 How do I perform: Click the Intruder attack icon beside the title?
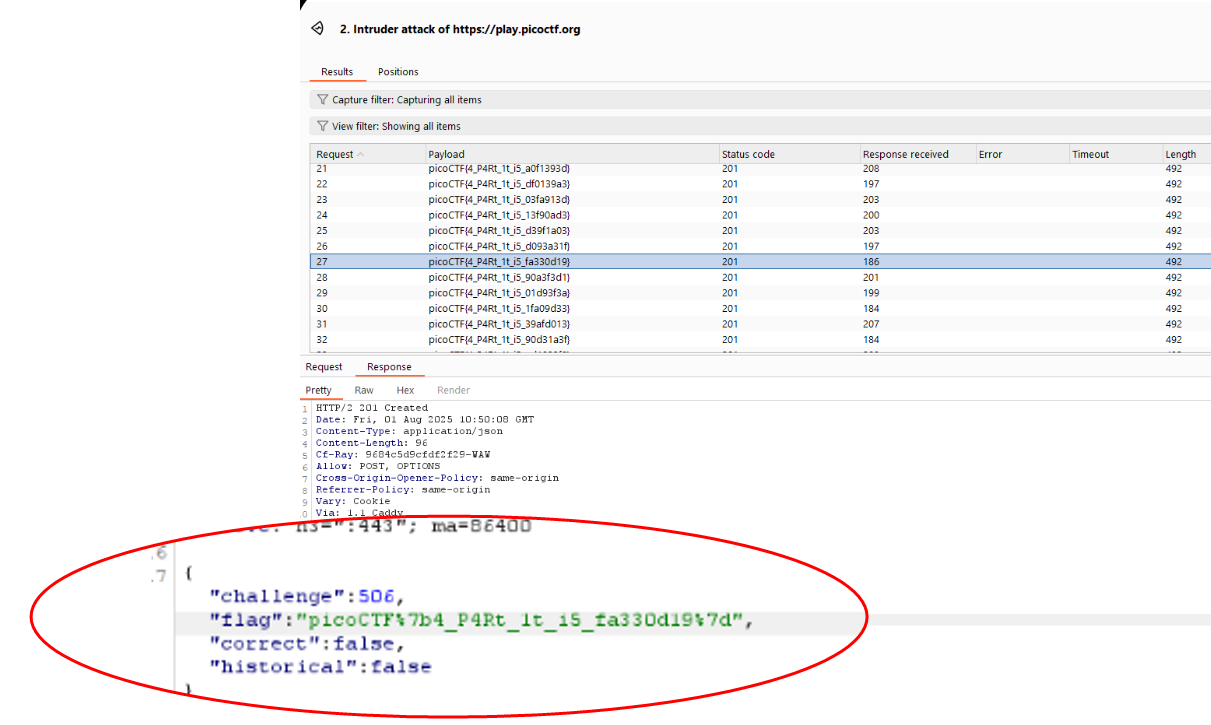[317, 29]
